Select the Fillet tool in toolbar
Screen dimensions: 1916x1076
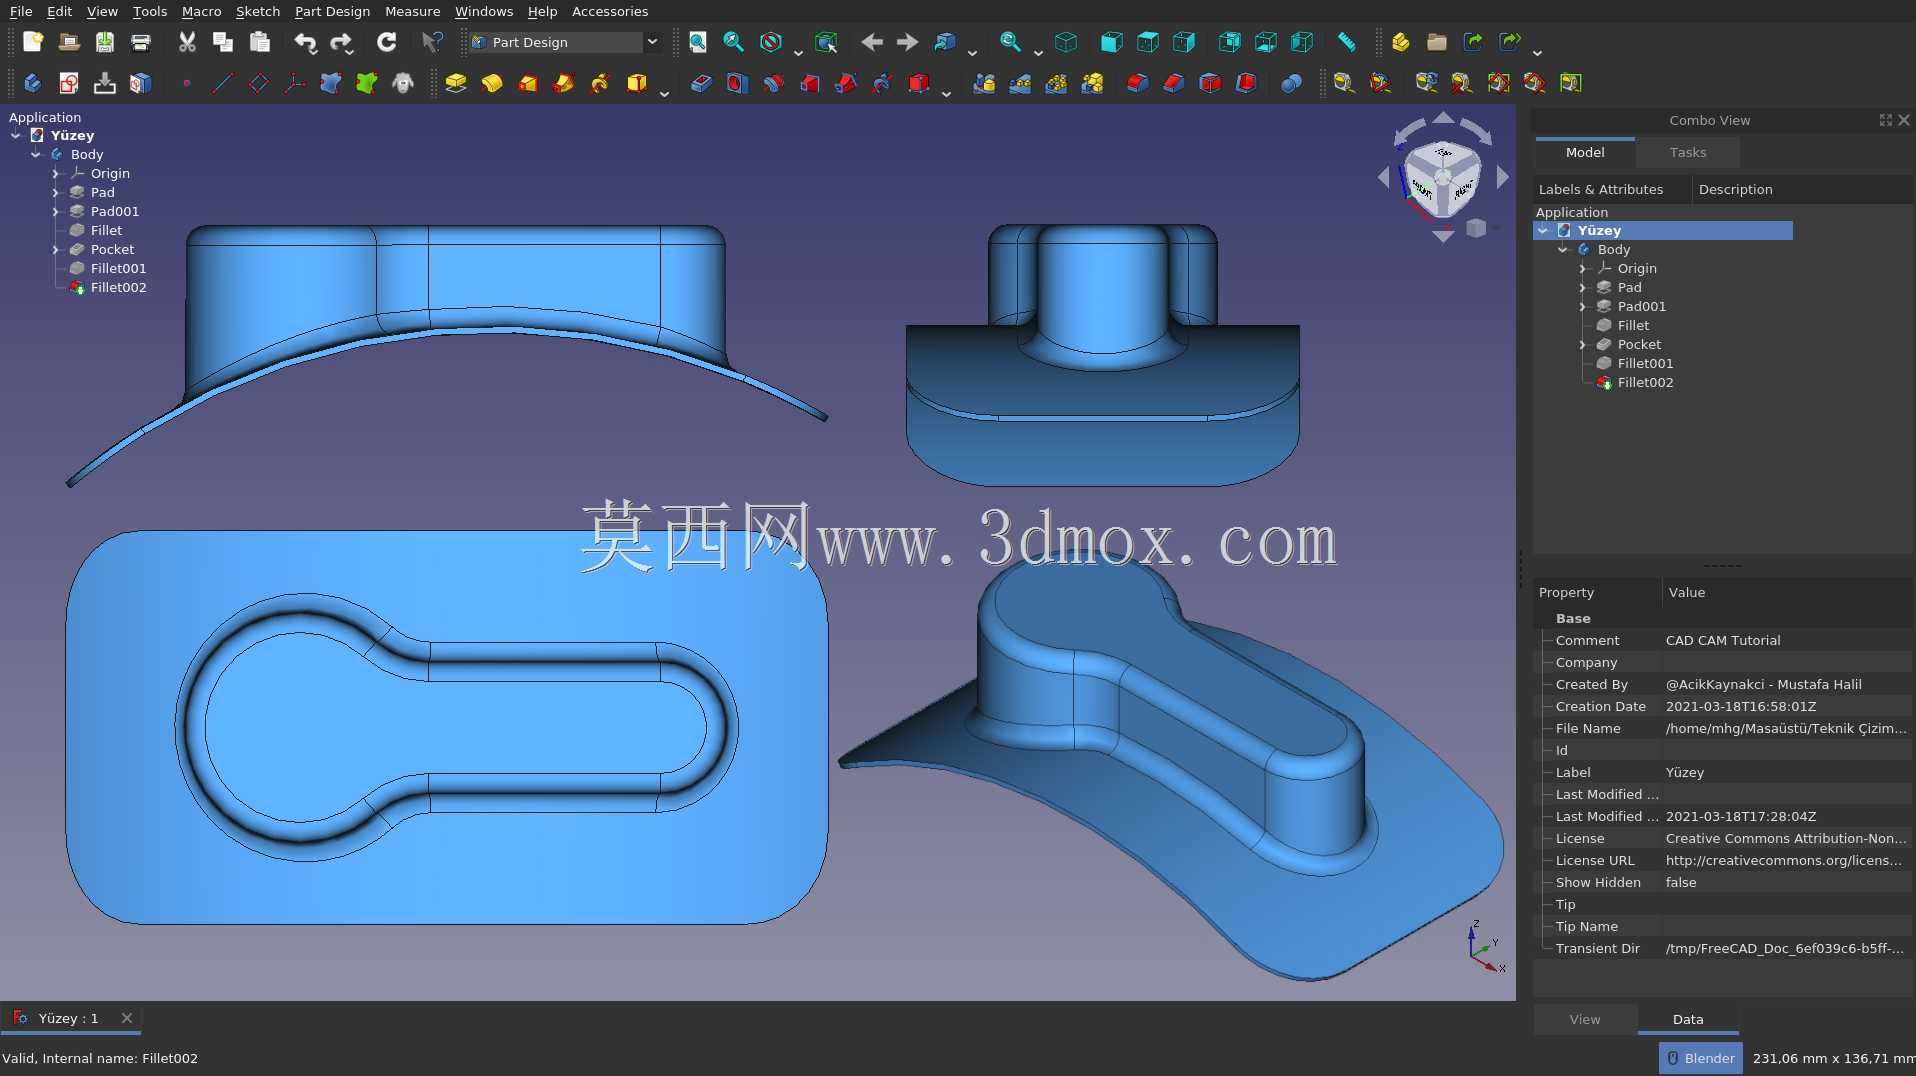(1137, 83)
